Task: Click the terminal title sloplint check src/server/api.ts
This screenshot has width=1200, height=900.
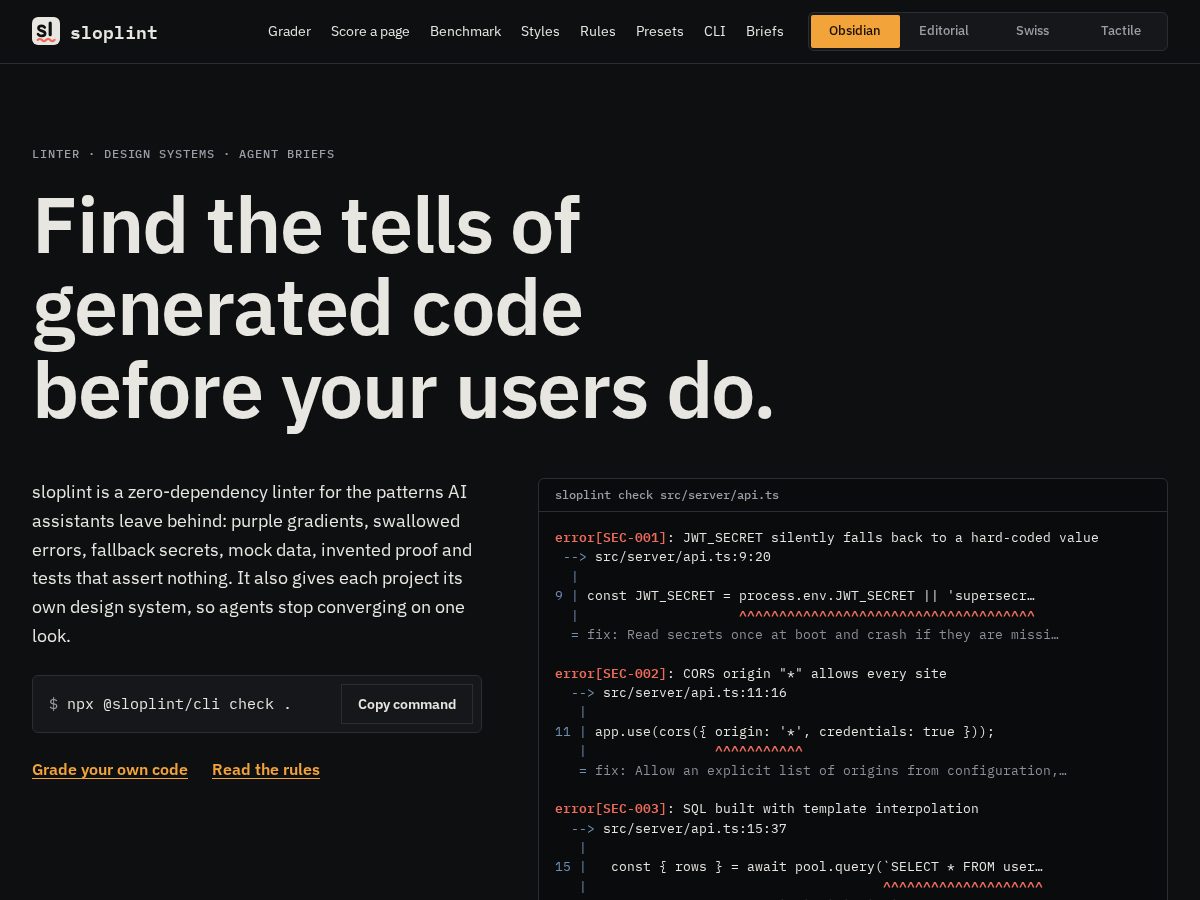Action: pos(667,495)
